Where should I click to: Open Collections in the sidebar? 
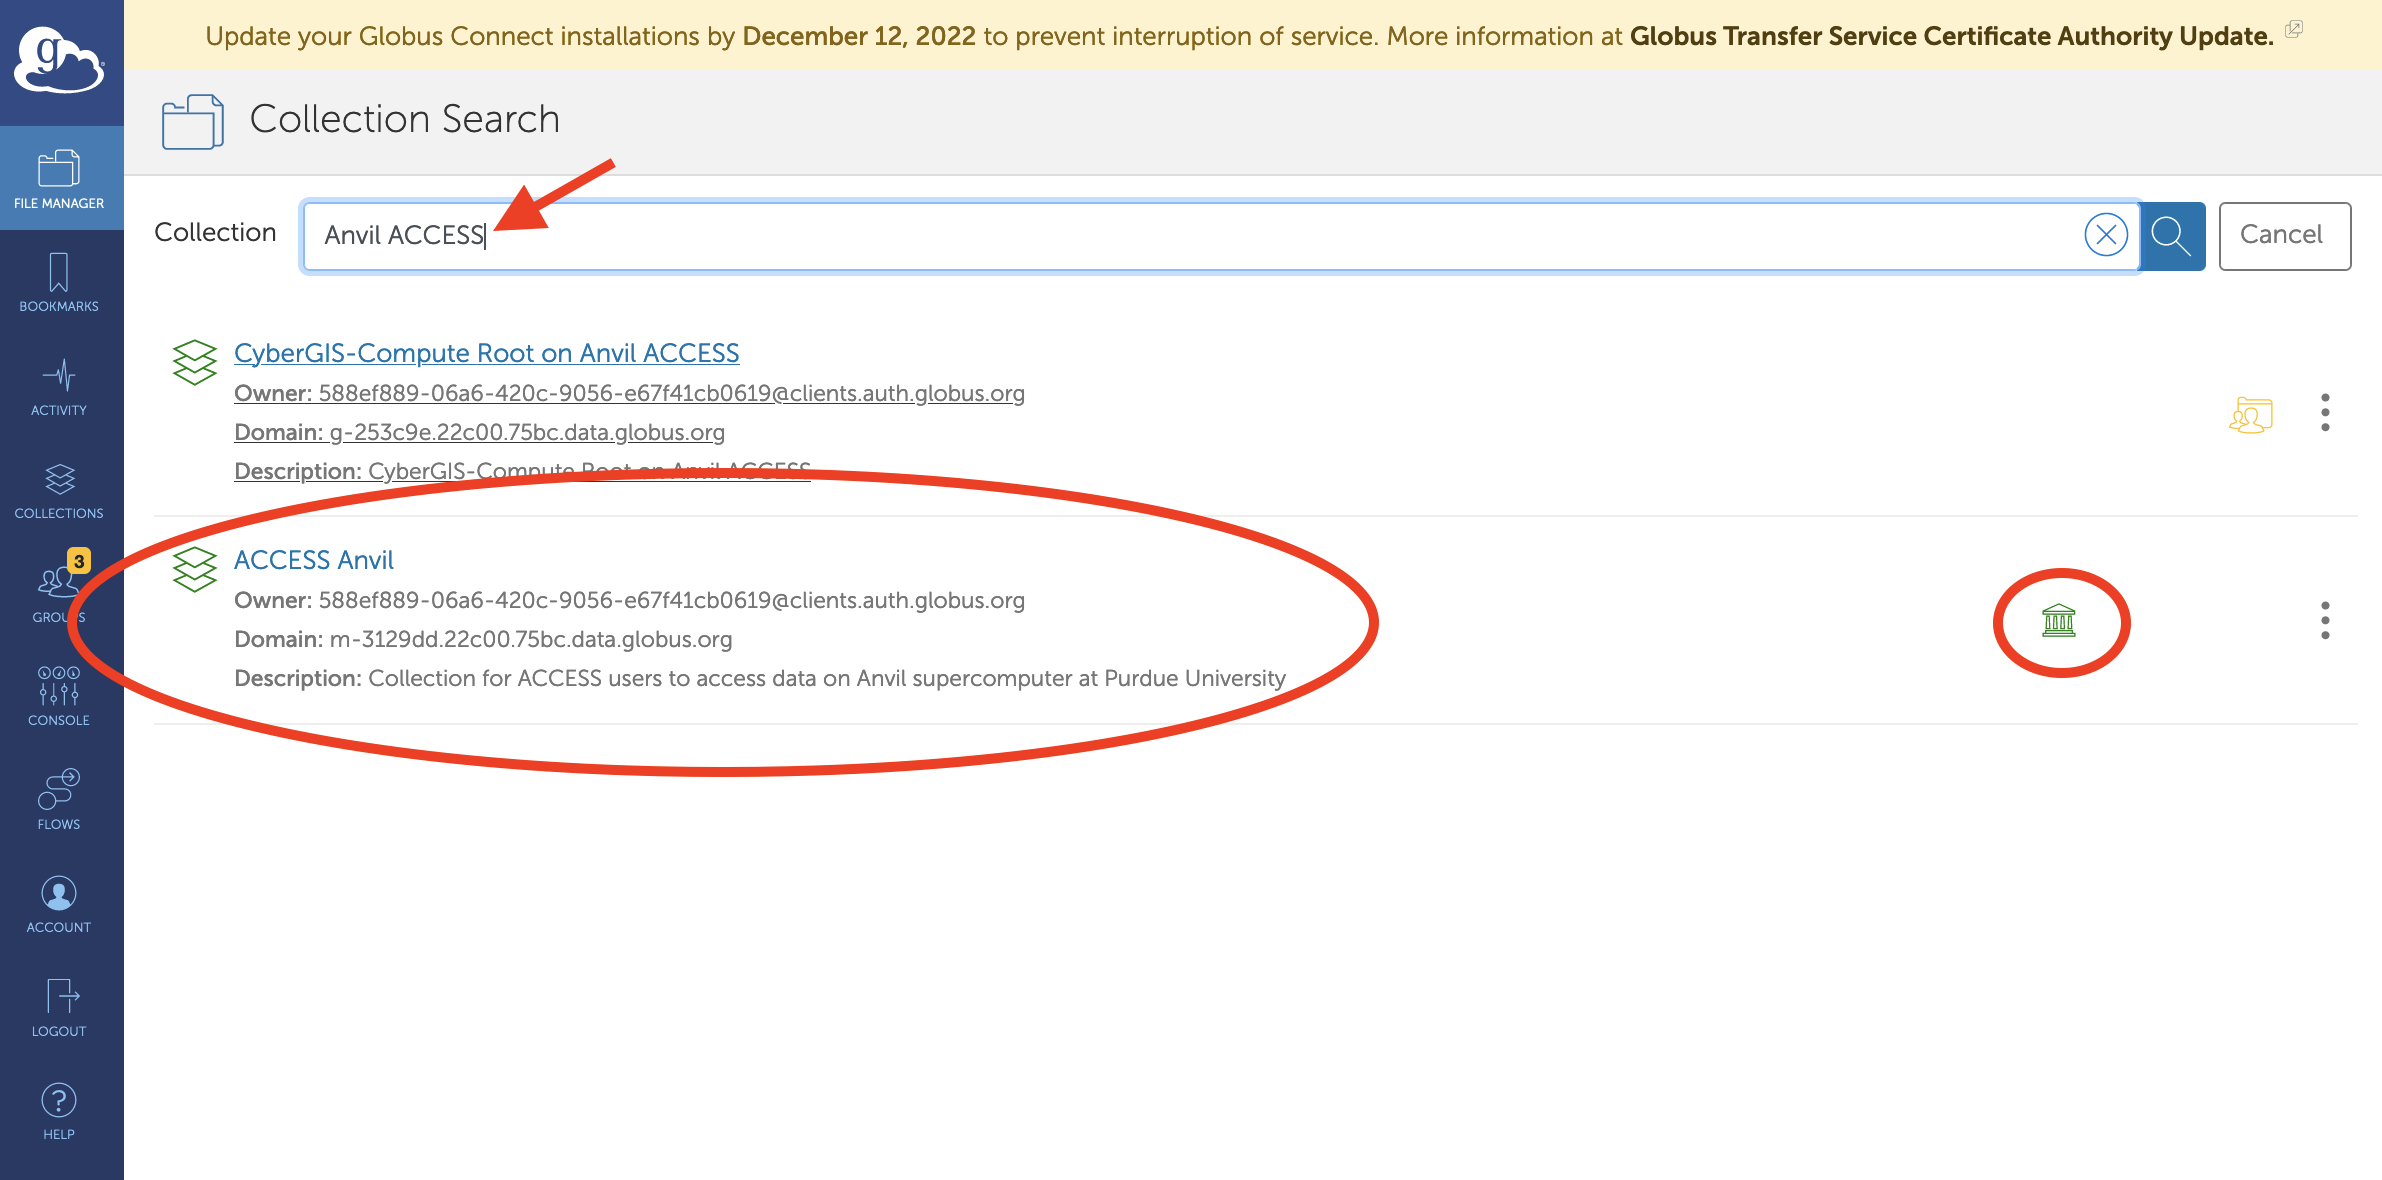pyautogui.click(x=60, y=490)
